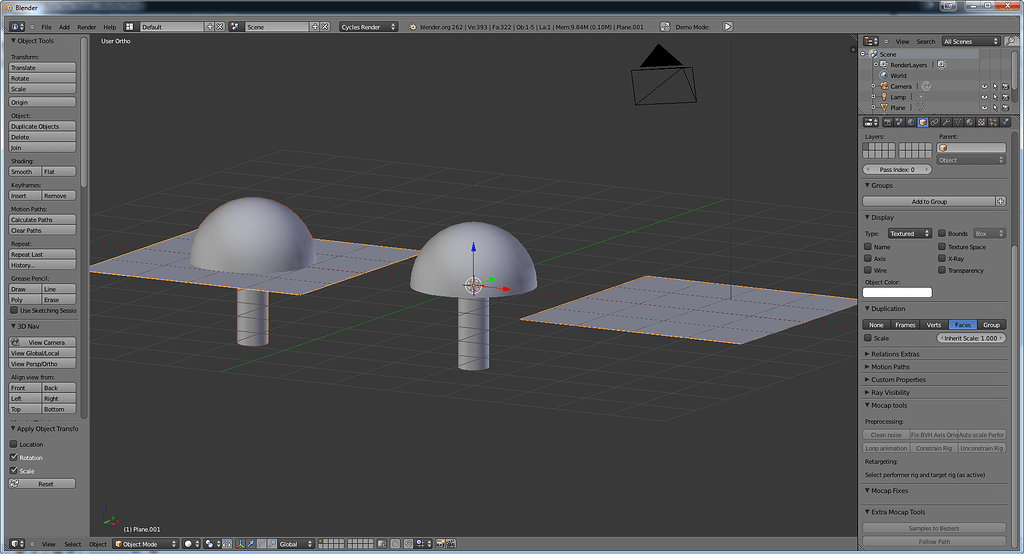Open the Modifiers tab (wrench icon)
1024x554 pixels.
tap(946, 122)
